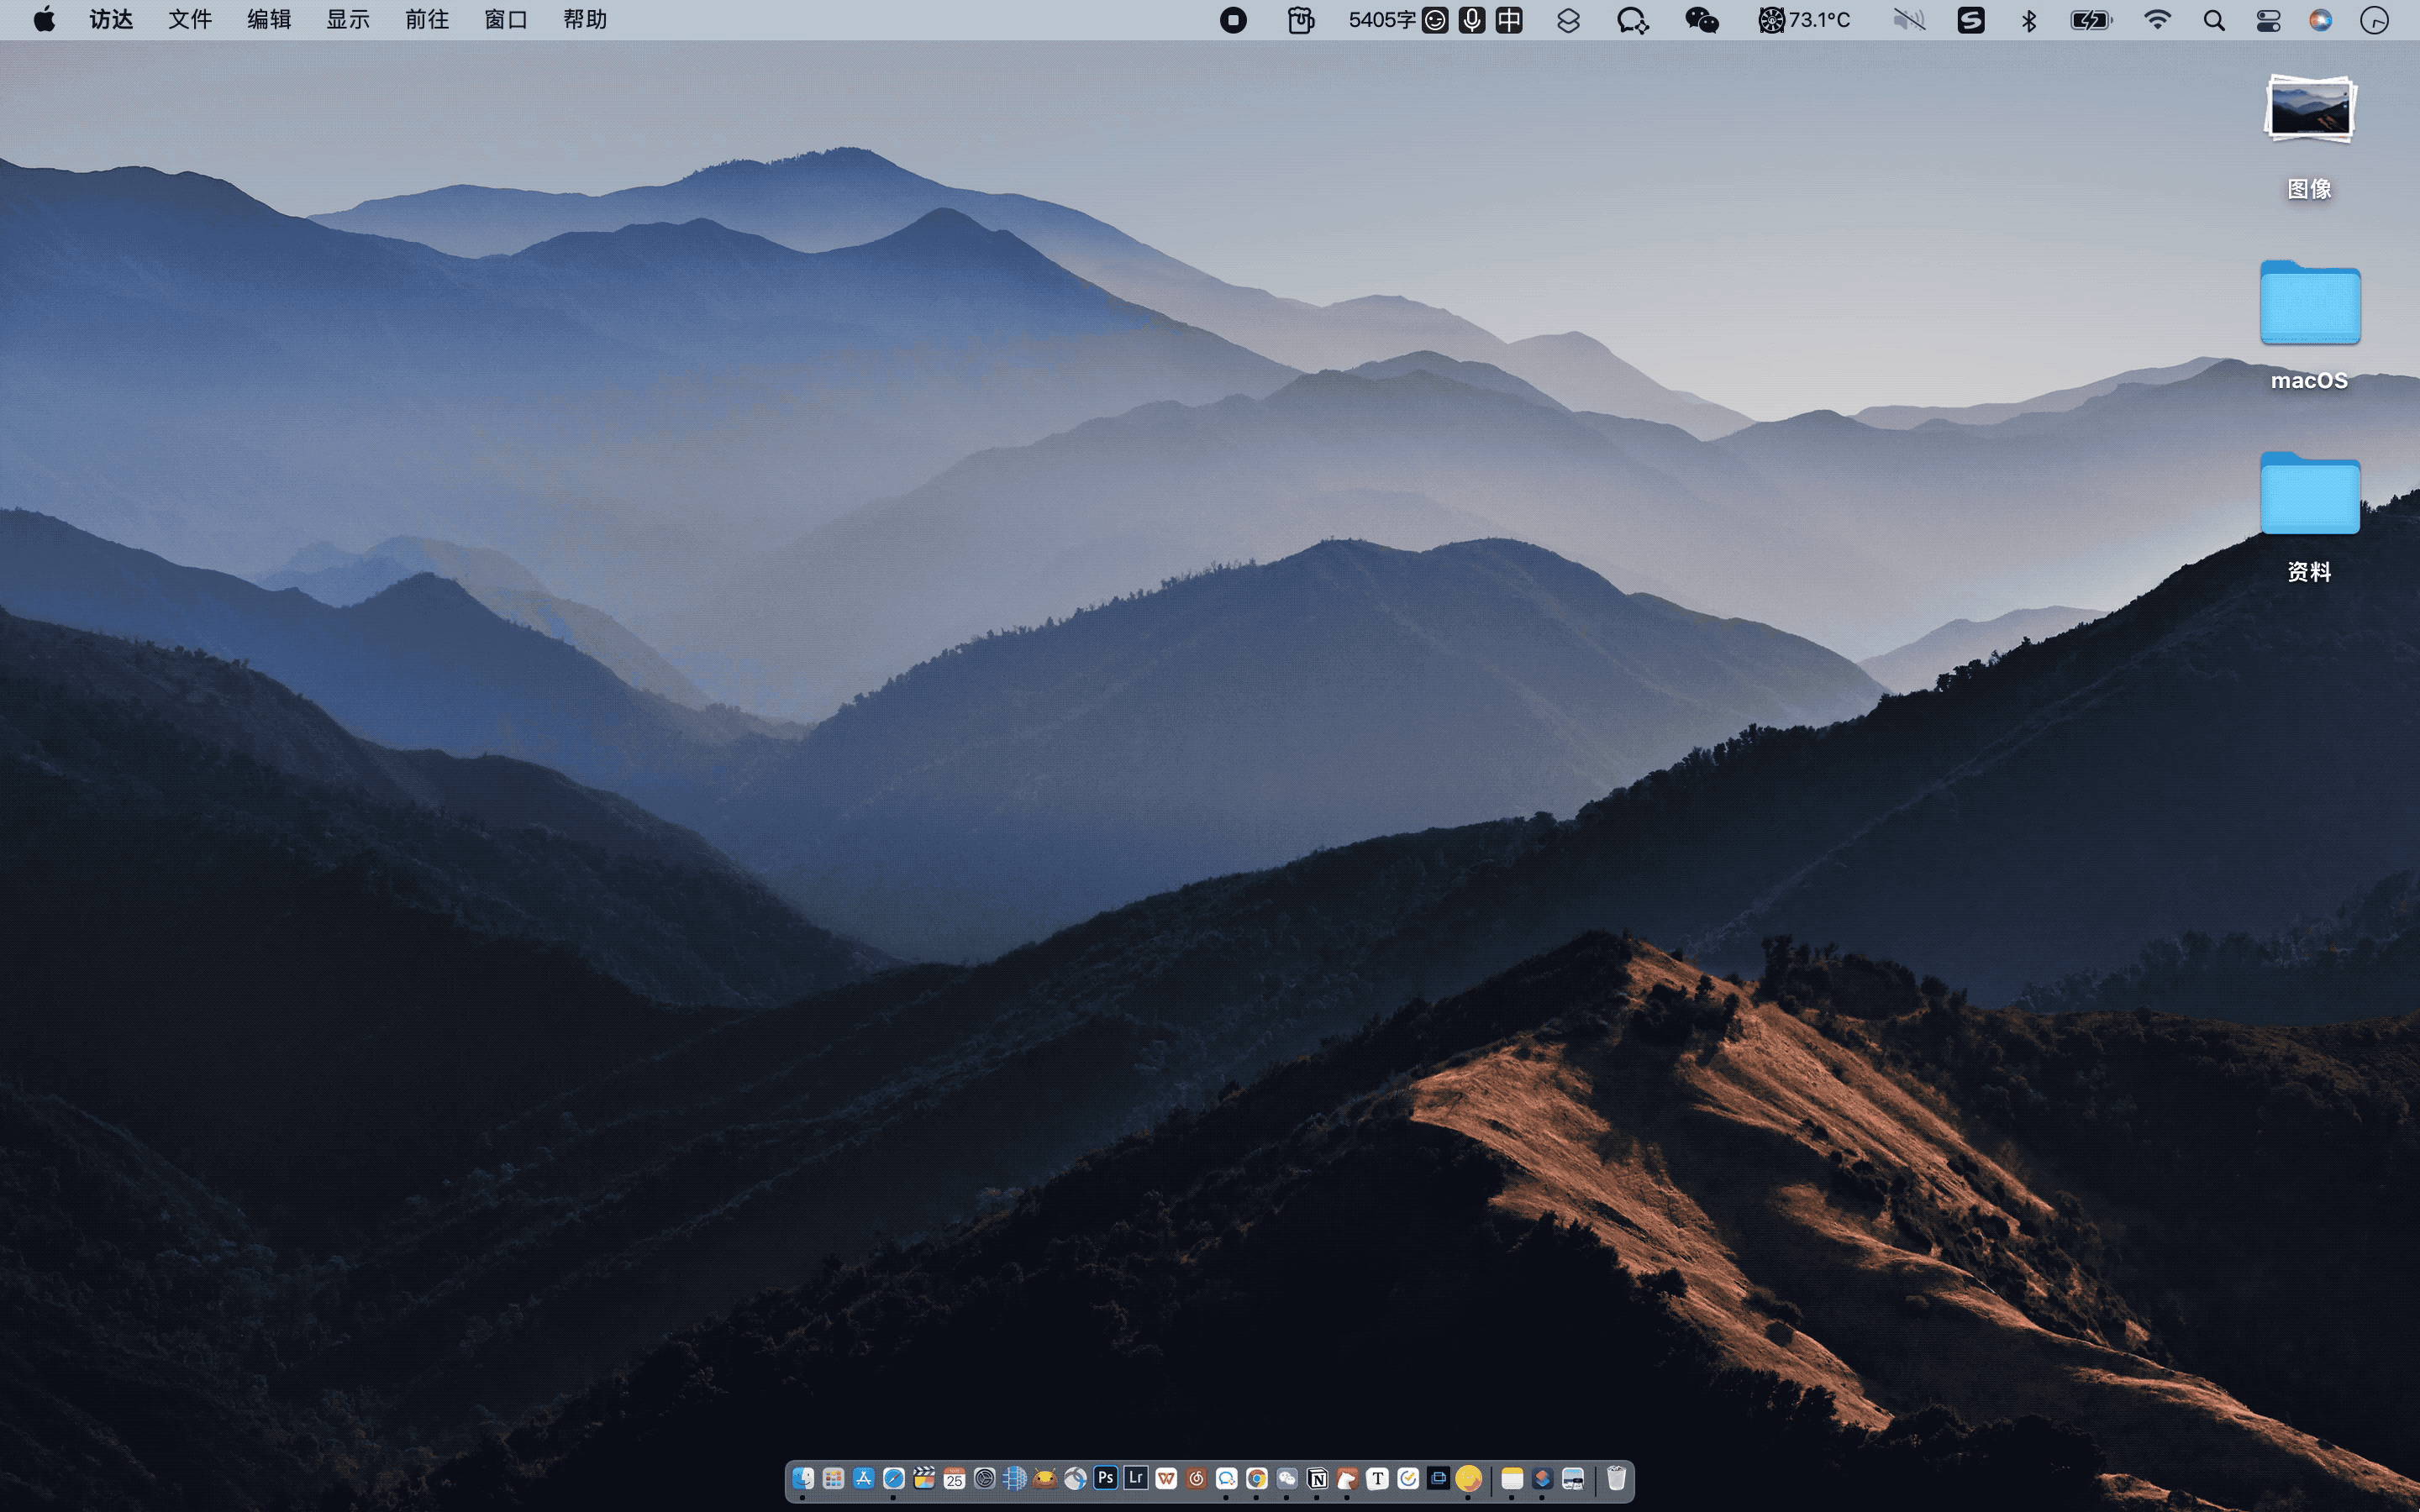Toggle Bluetooth from the menu bar
The height and width of the screenshot is (1512, 2420).
(2029, 20)
